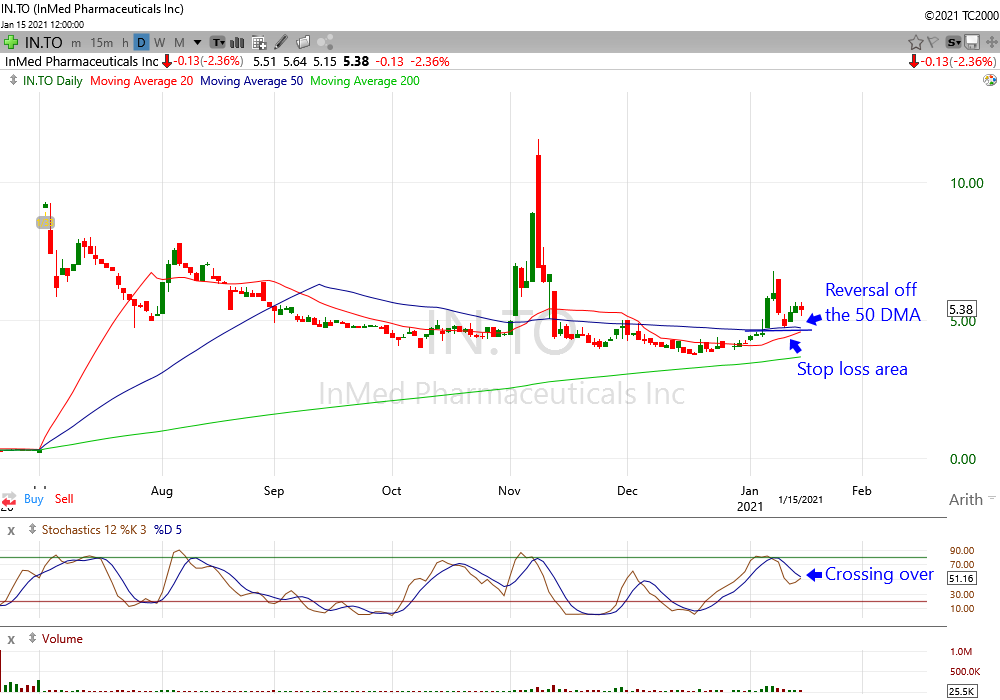Click the yellow note marker on July candle
The width and height of the screenshot is (1000, 700).
(x=45, y=222)
